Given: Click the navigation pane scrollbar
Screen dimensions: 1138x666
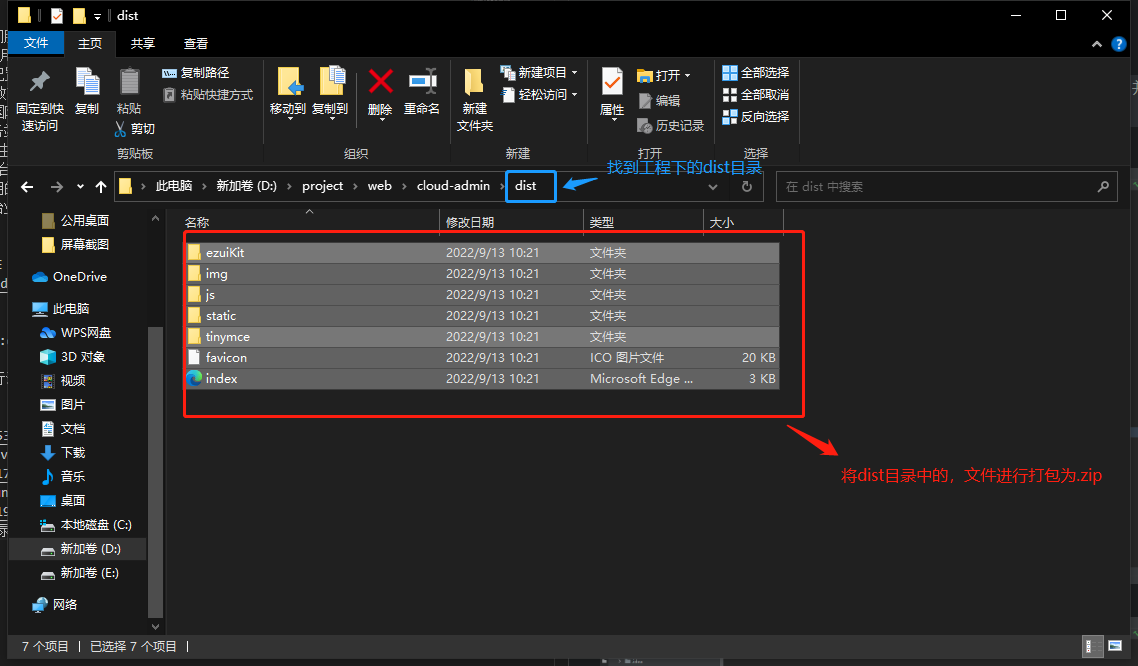Looking at the screenshot, I should click(x=155, y=472).
